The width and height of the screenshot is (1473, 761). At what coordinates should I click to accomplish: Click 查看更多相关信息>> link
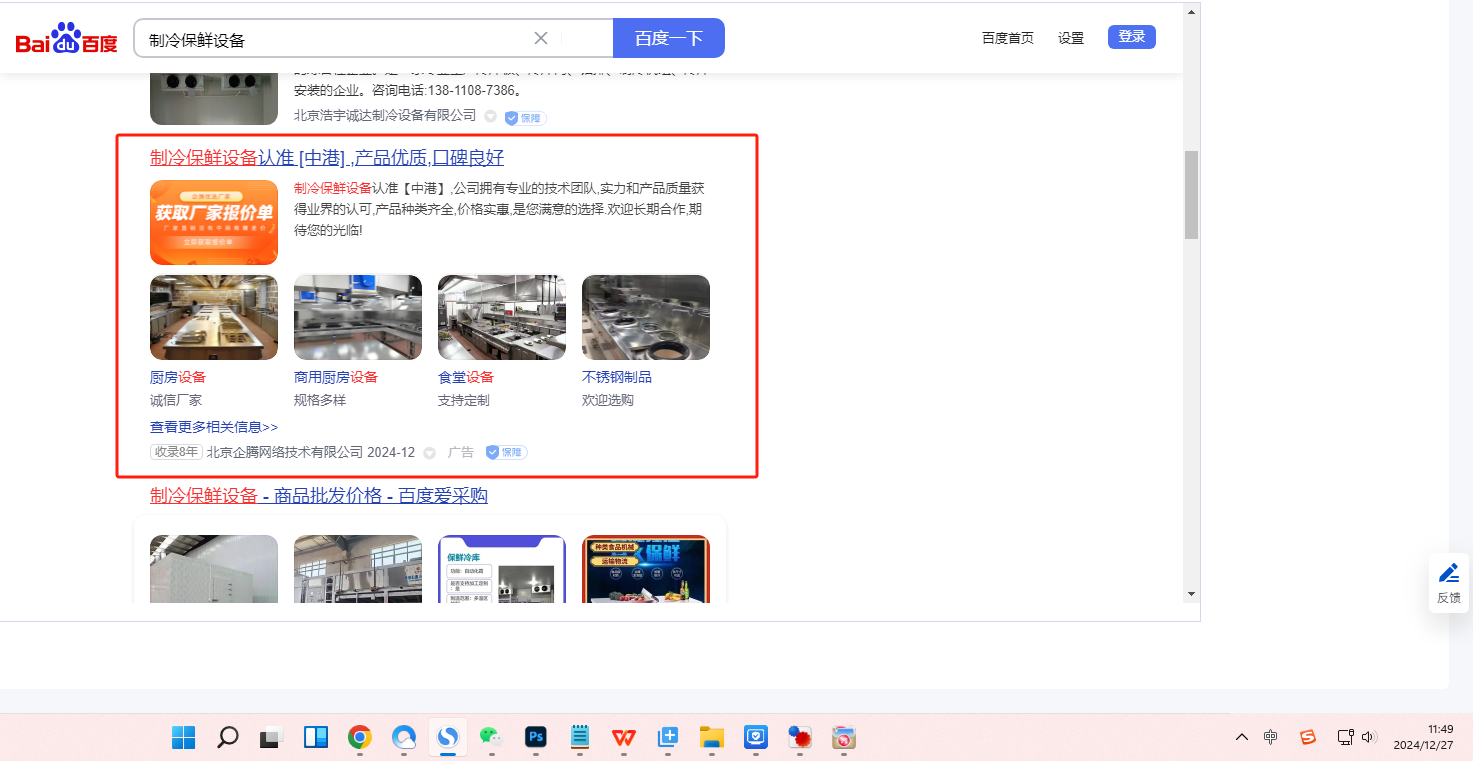pyautogui.click(x=214, y=427)
